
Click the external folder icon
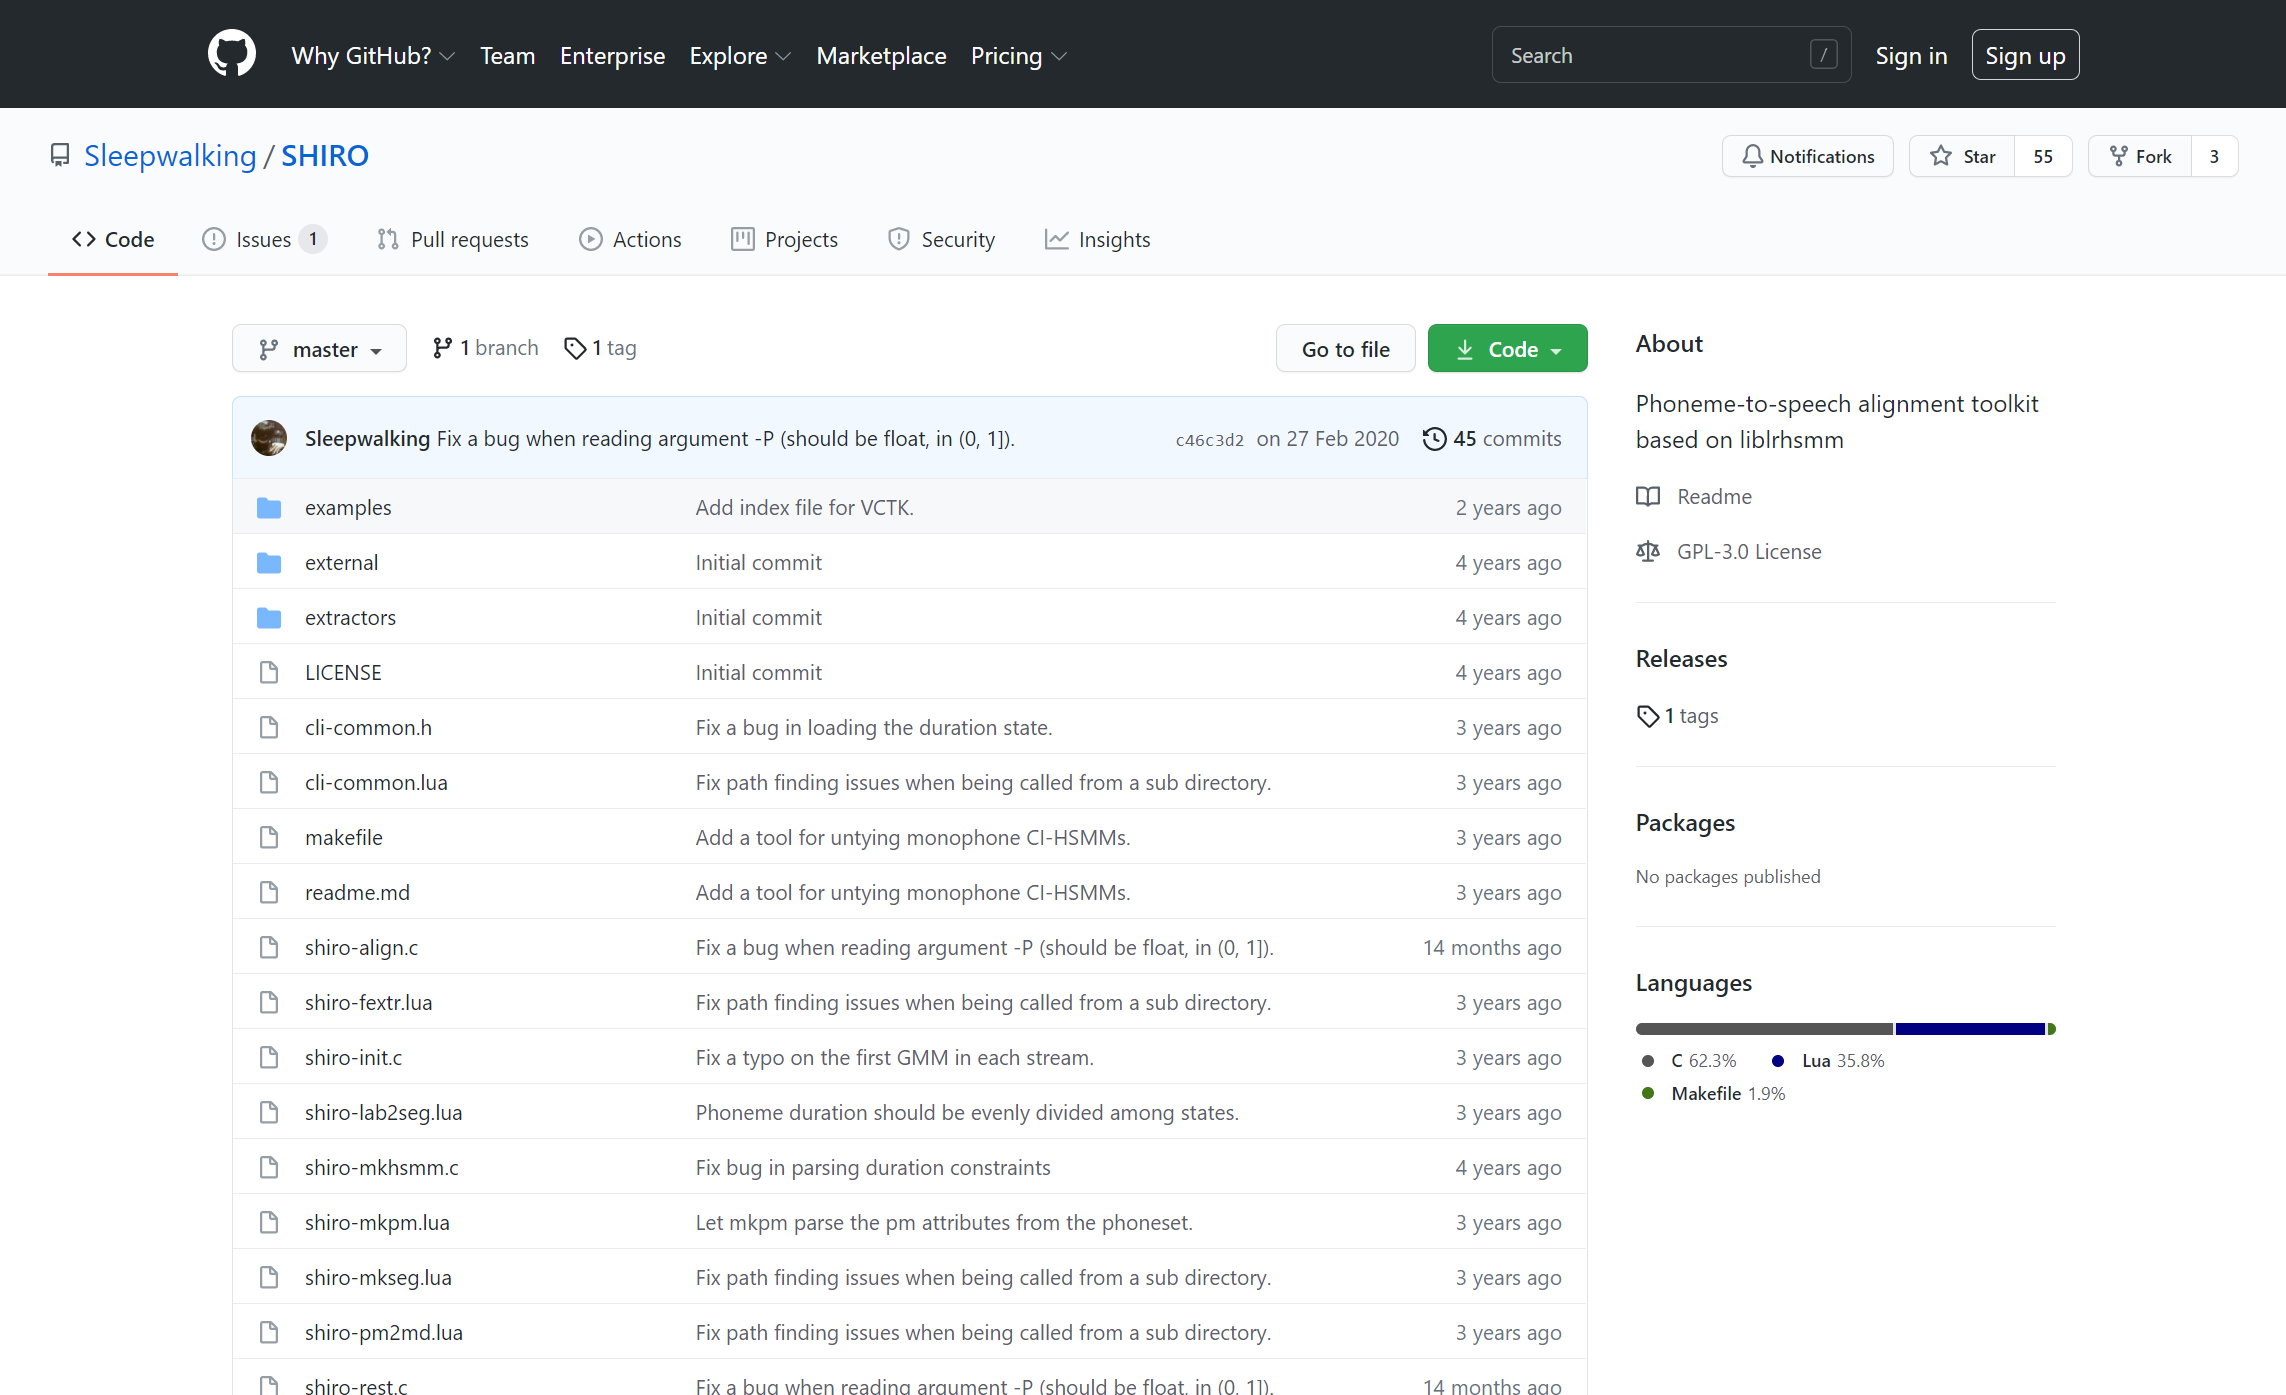point(269,563)
